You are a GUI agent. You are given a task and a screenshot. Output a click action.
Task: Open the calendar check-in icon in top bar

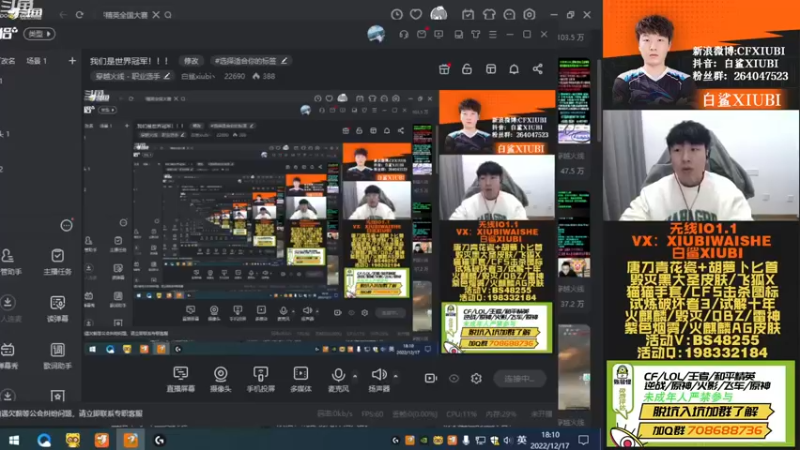click(468, 15)
